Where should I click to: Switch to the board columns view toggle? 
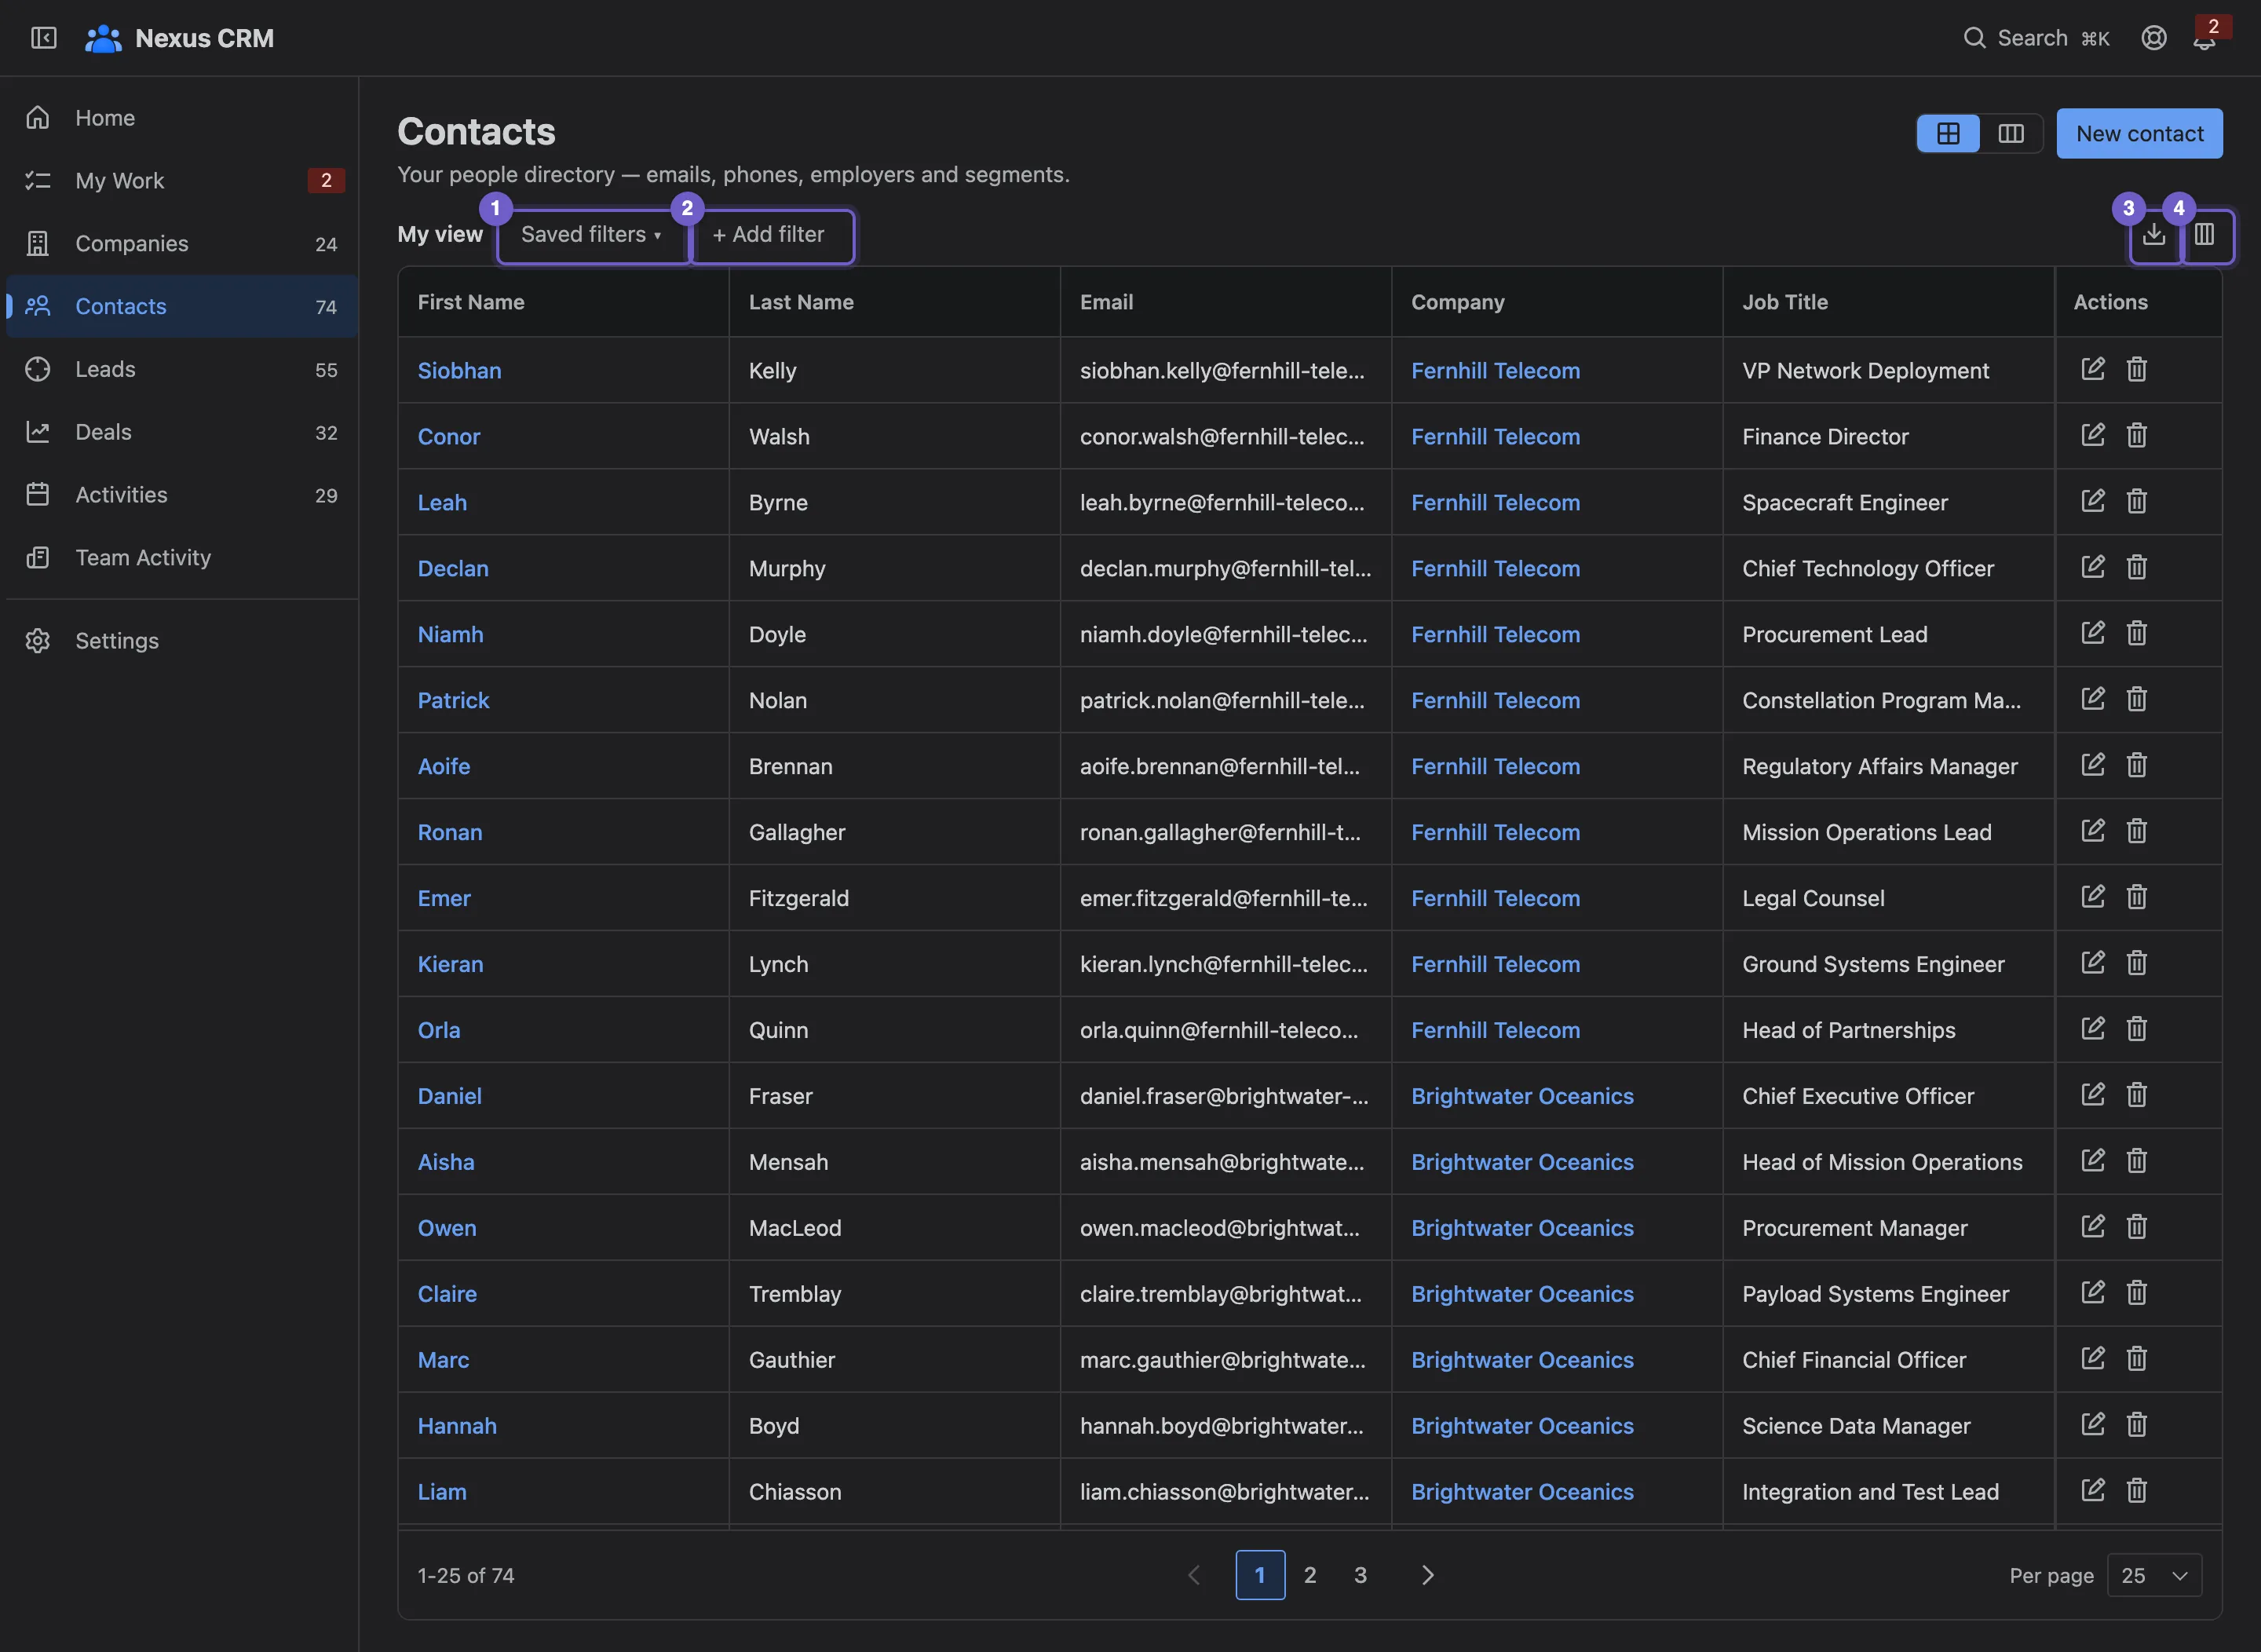pyautogui.click(x=2010, y=134)
